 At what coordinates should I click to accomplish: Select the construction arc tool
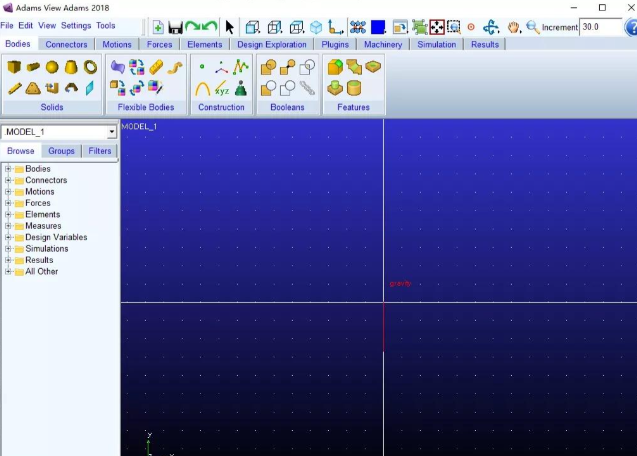(202, 88)
